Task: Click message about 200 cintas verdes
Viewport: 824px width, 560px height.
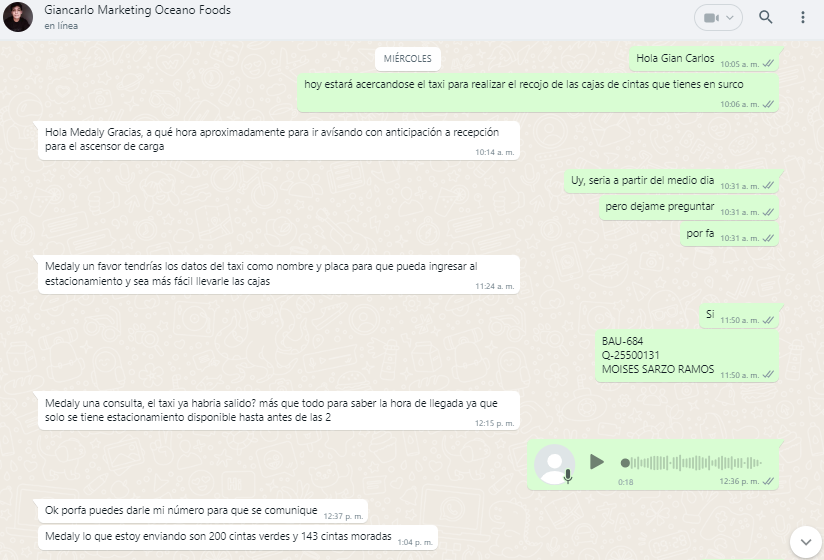Action: (218, 537)
